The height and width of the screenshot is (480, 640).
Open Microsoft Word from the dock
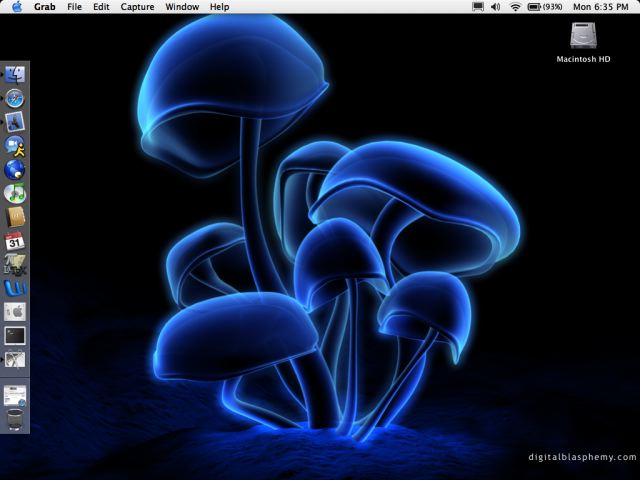(15, 288)
